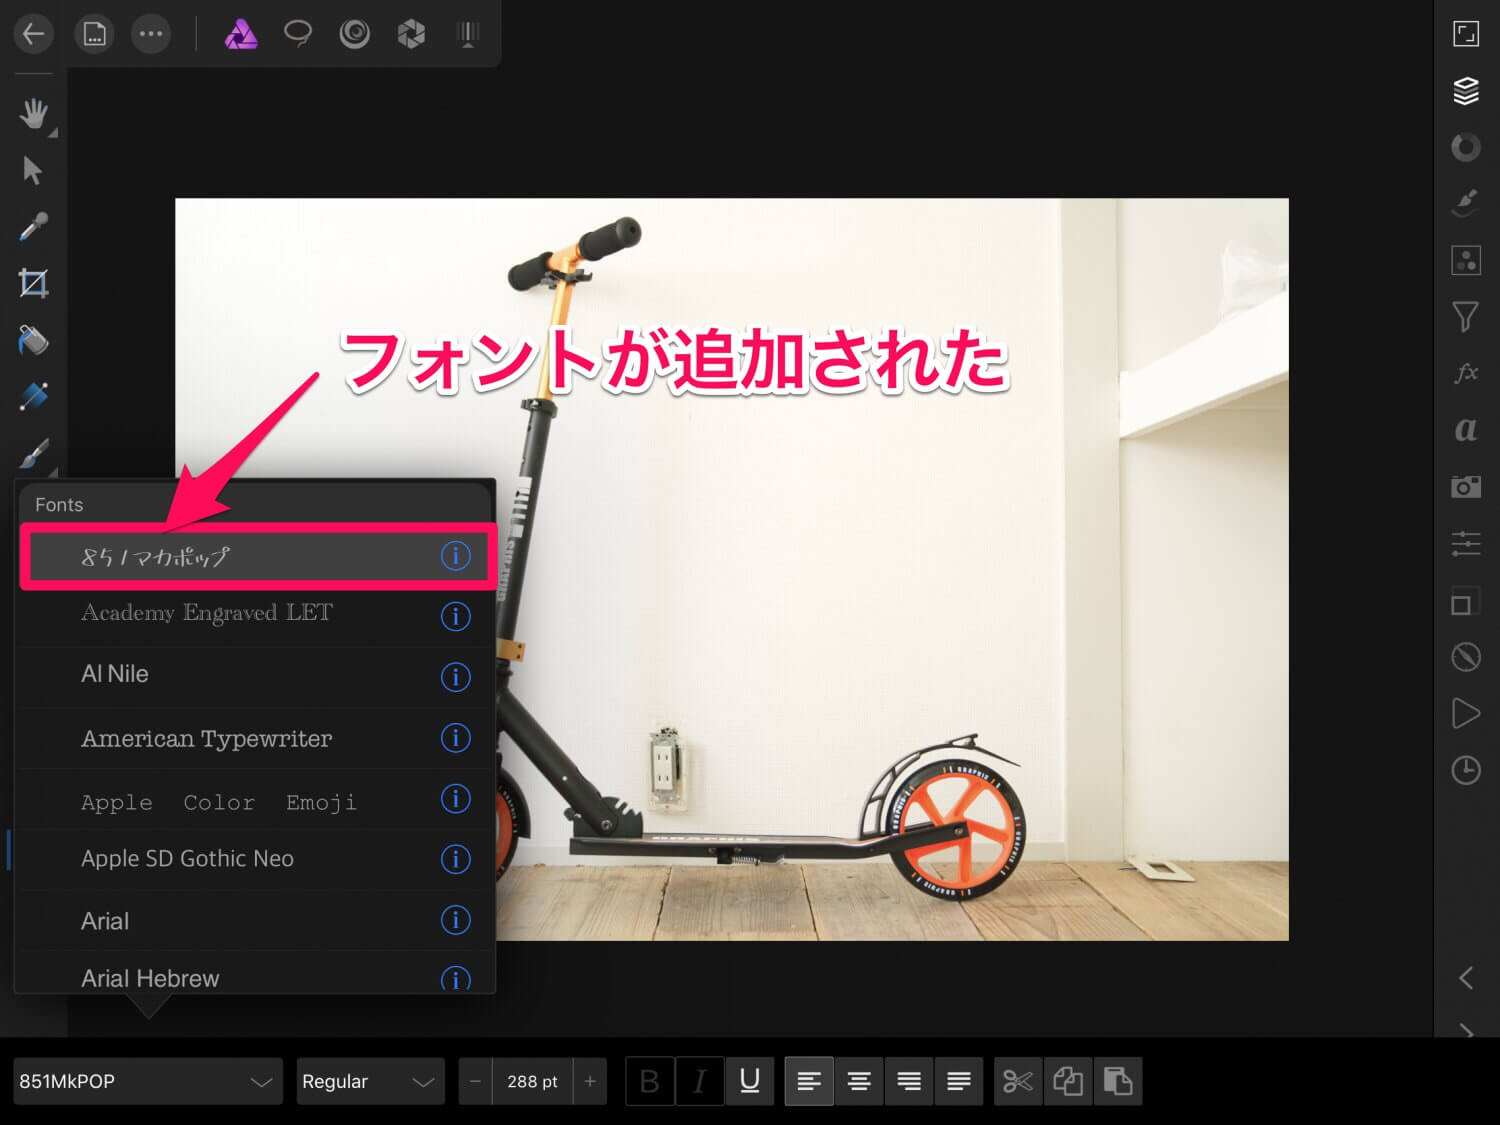Screen dimensions: 1500x1125
Task: Click the 288 pt font size field
Action: tap(532, 1081)
